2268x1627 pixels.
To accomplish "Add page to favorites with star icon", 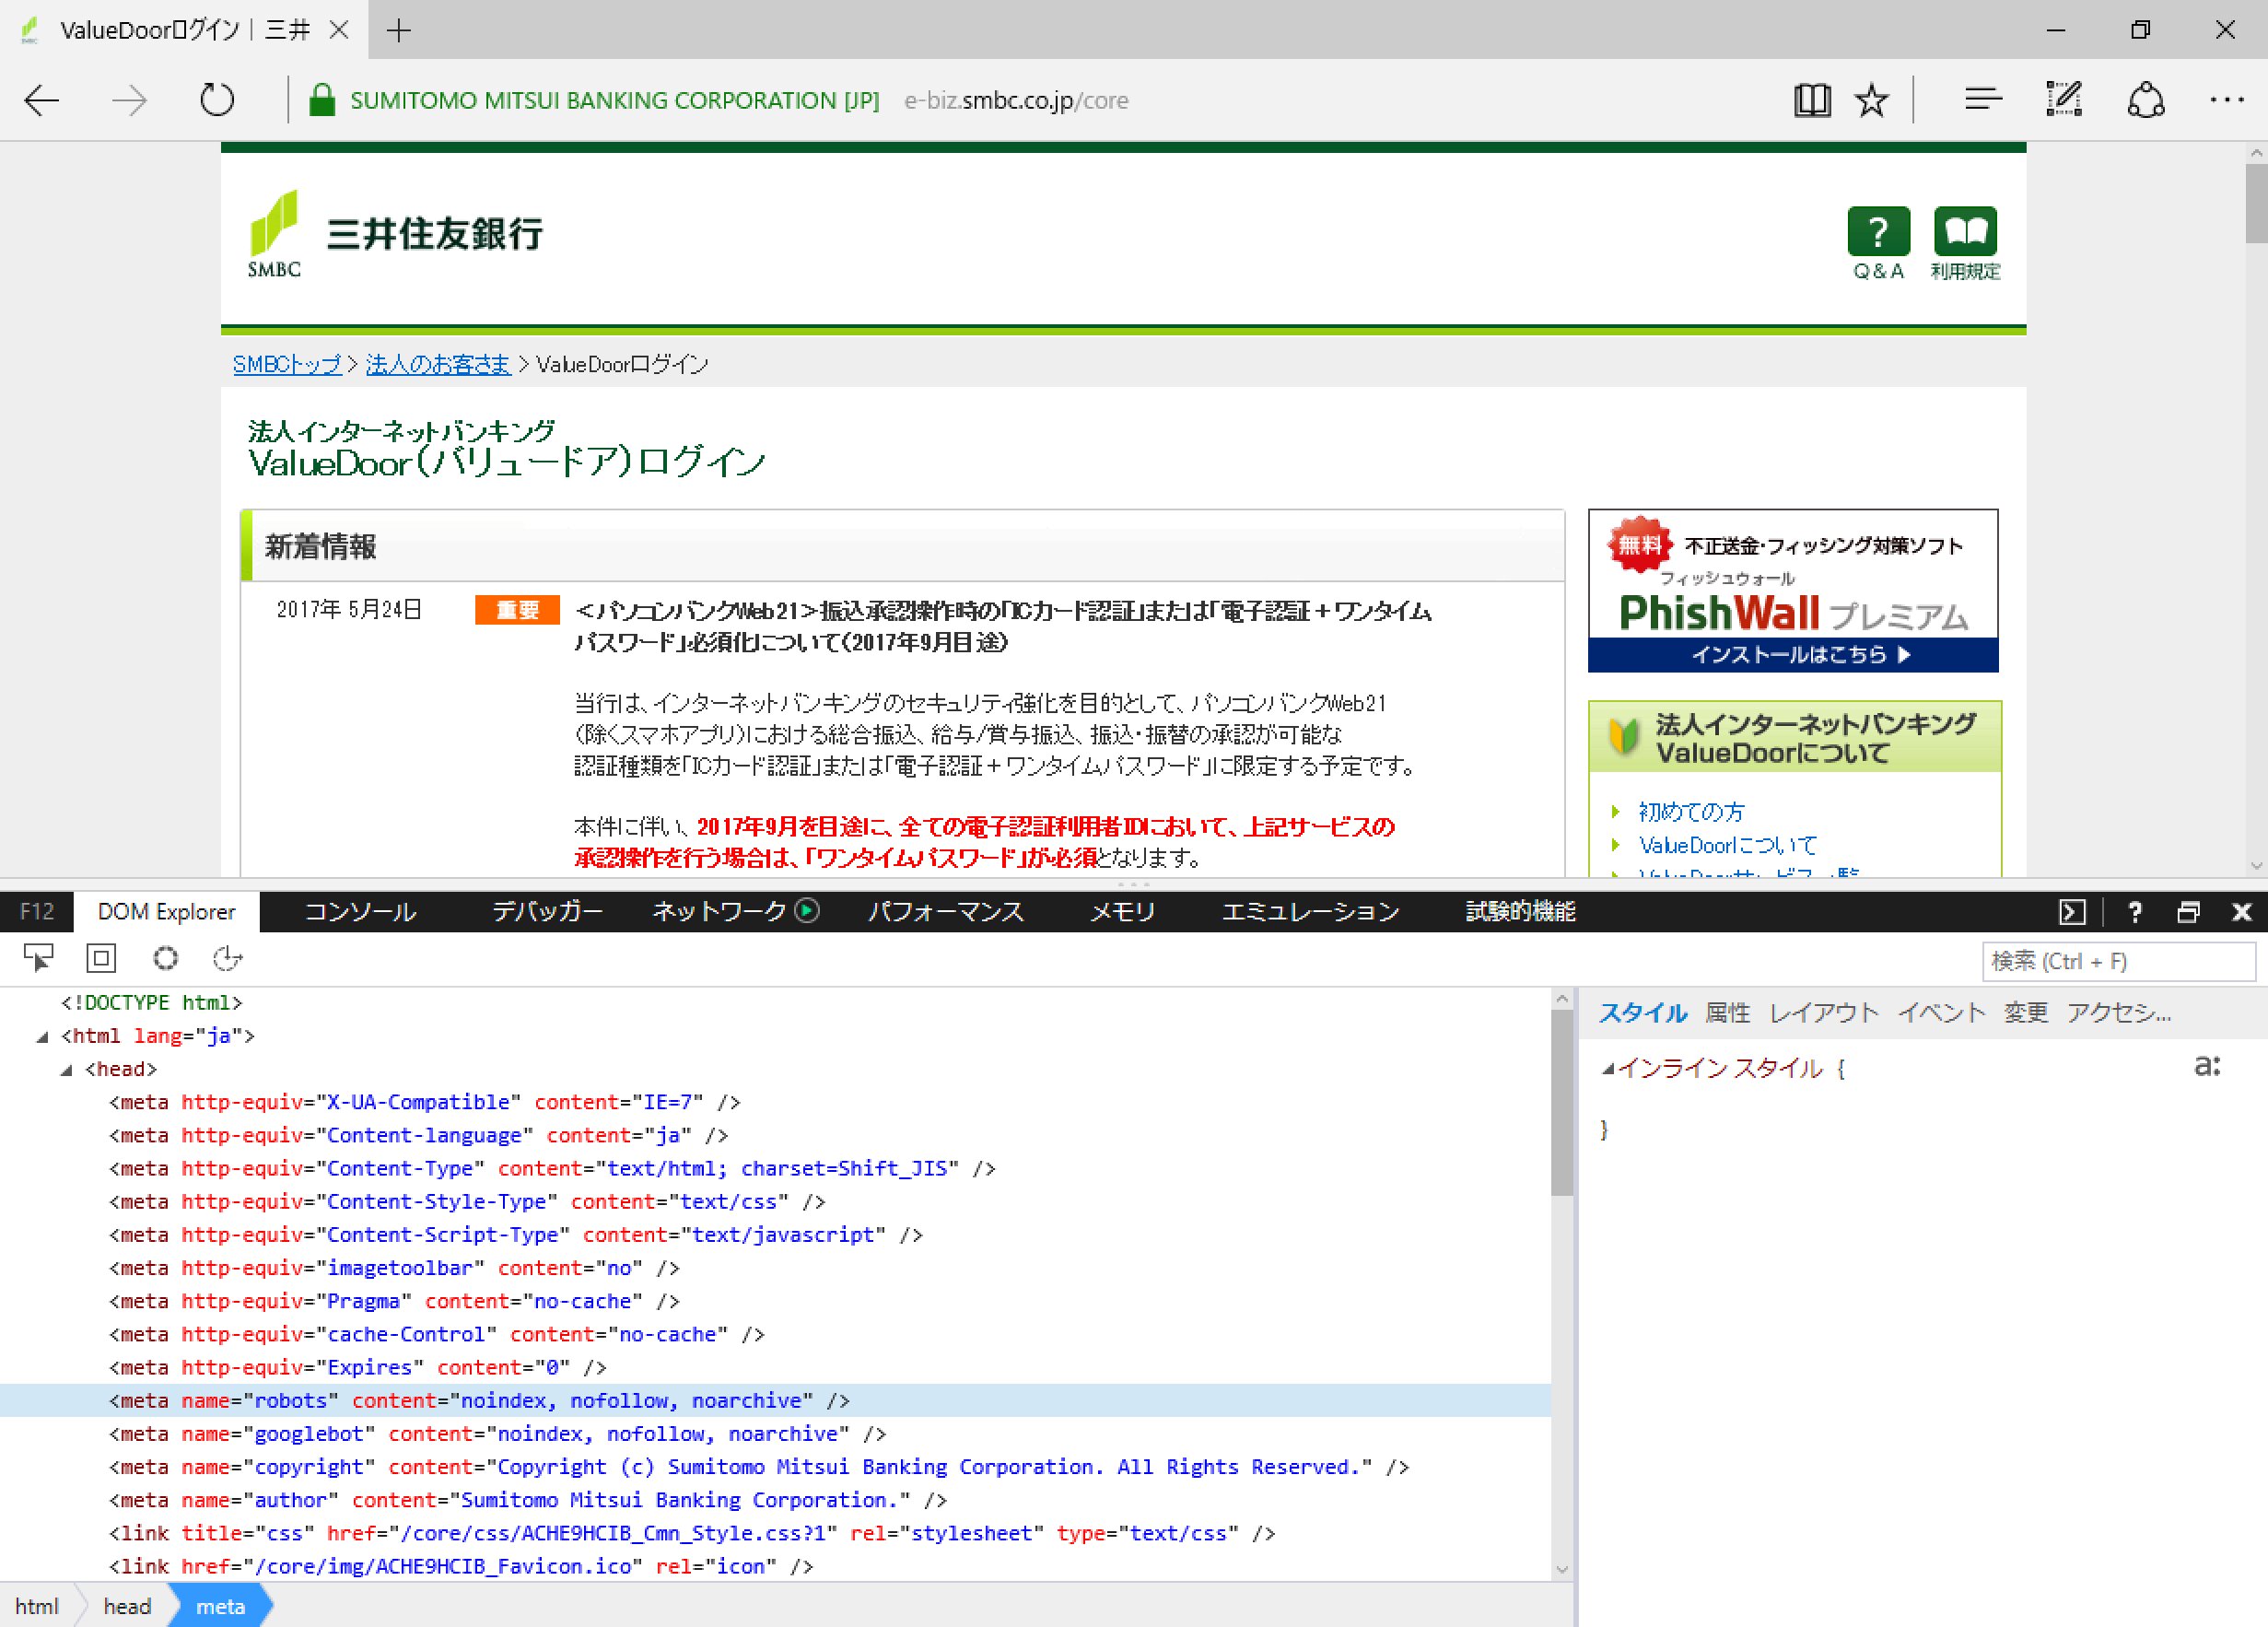I will pos(1871,100).
